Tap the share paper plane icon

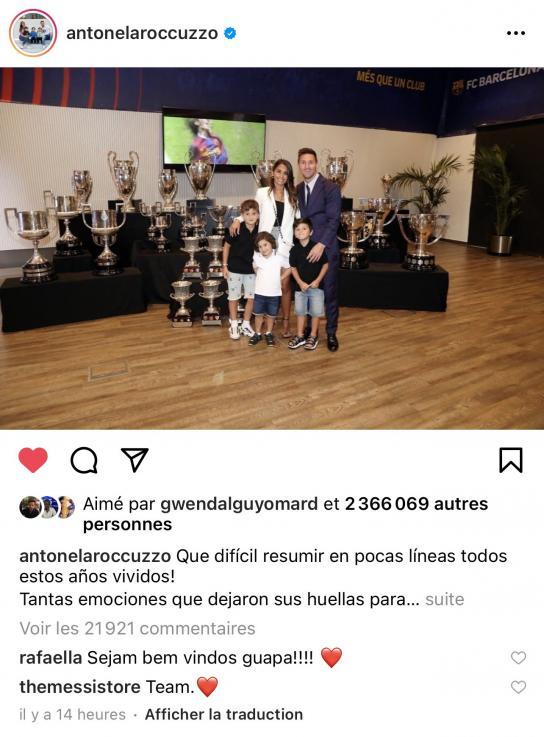(135, 459)
